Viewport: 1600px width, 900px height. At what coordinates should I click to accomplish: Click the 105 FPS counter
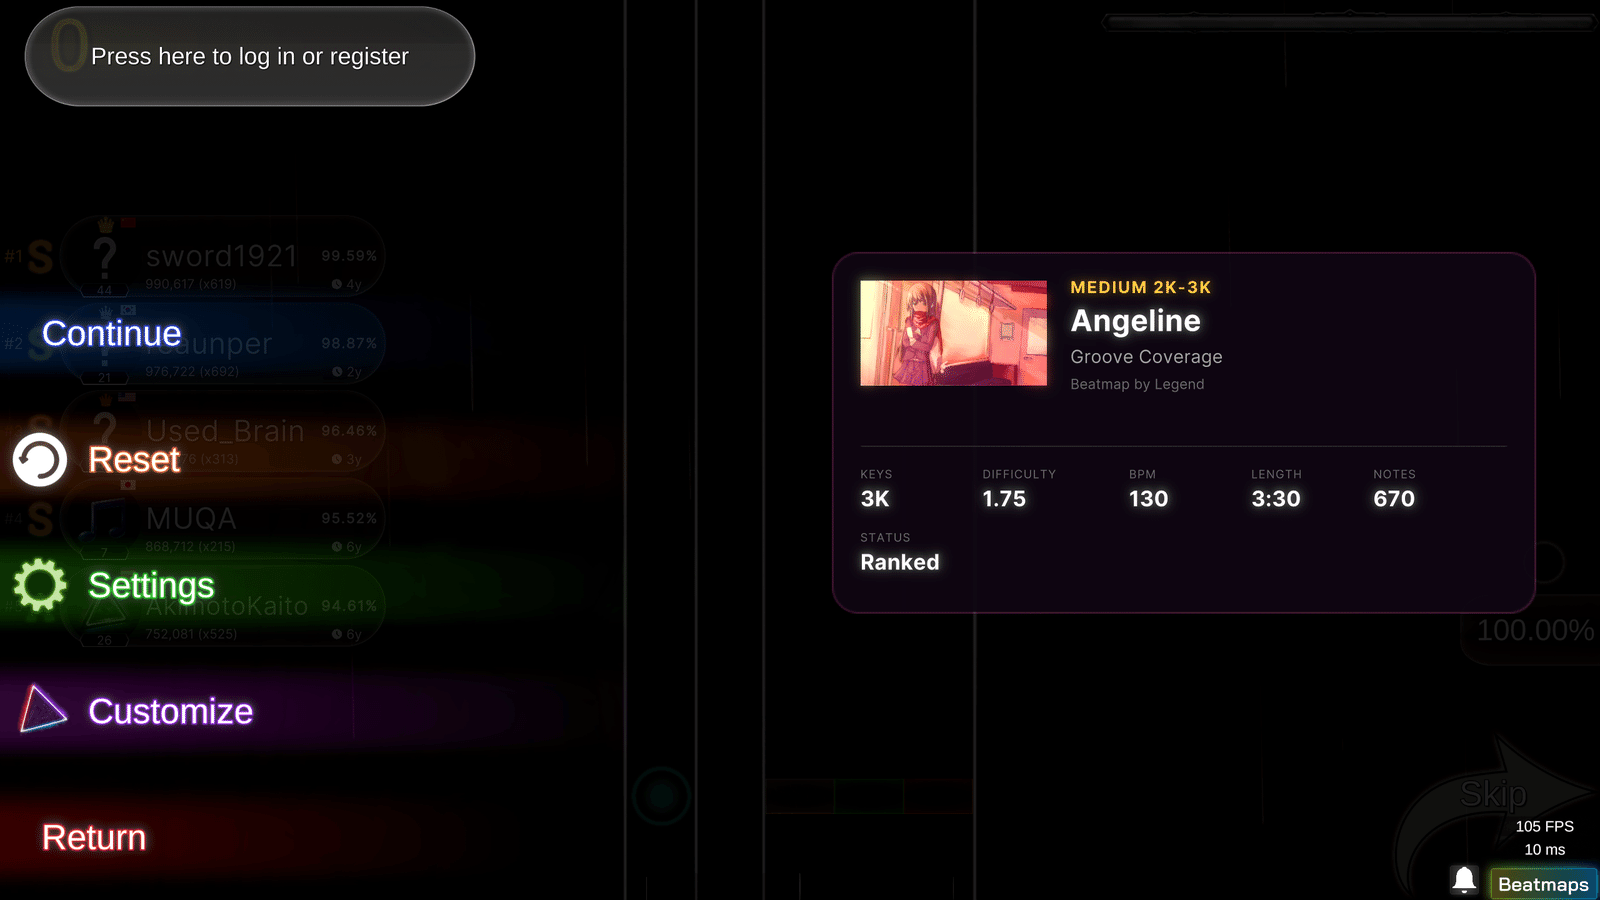coord(1544,826)
